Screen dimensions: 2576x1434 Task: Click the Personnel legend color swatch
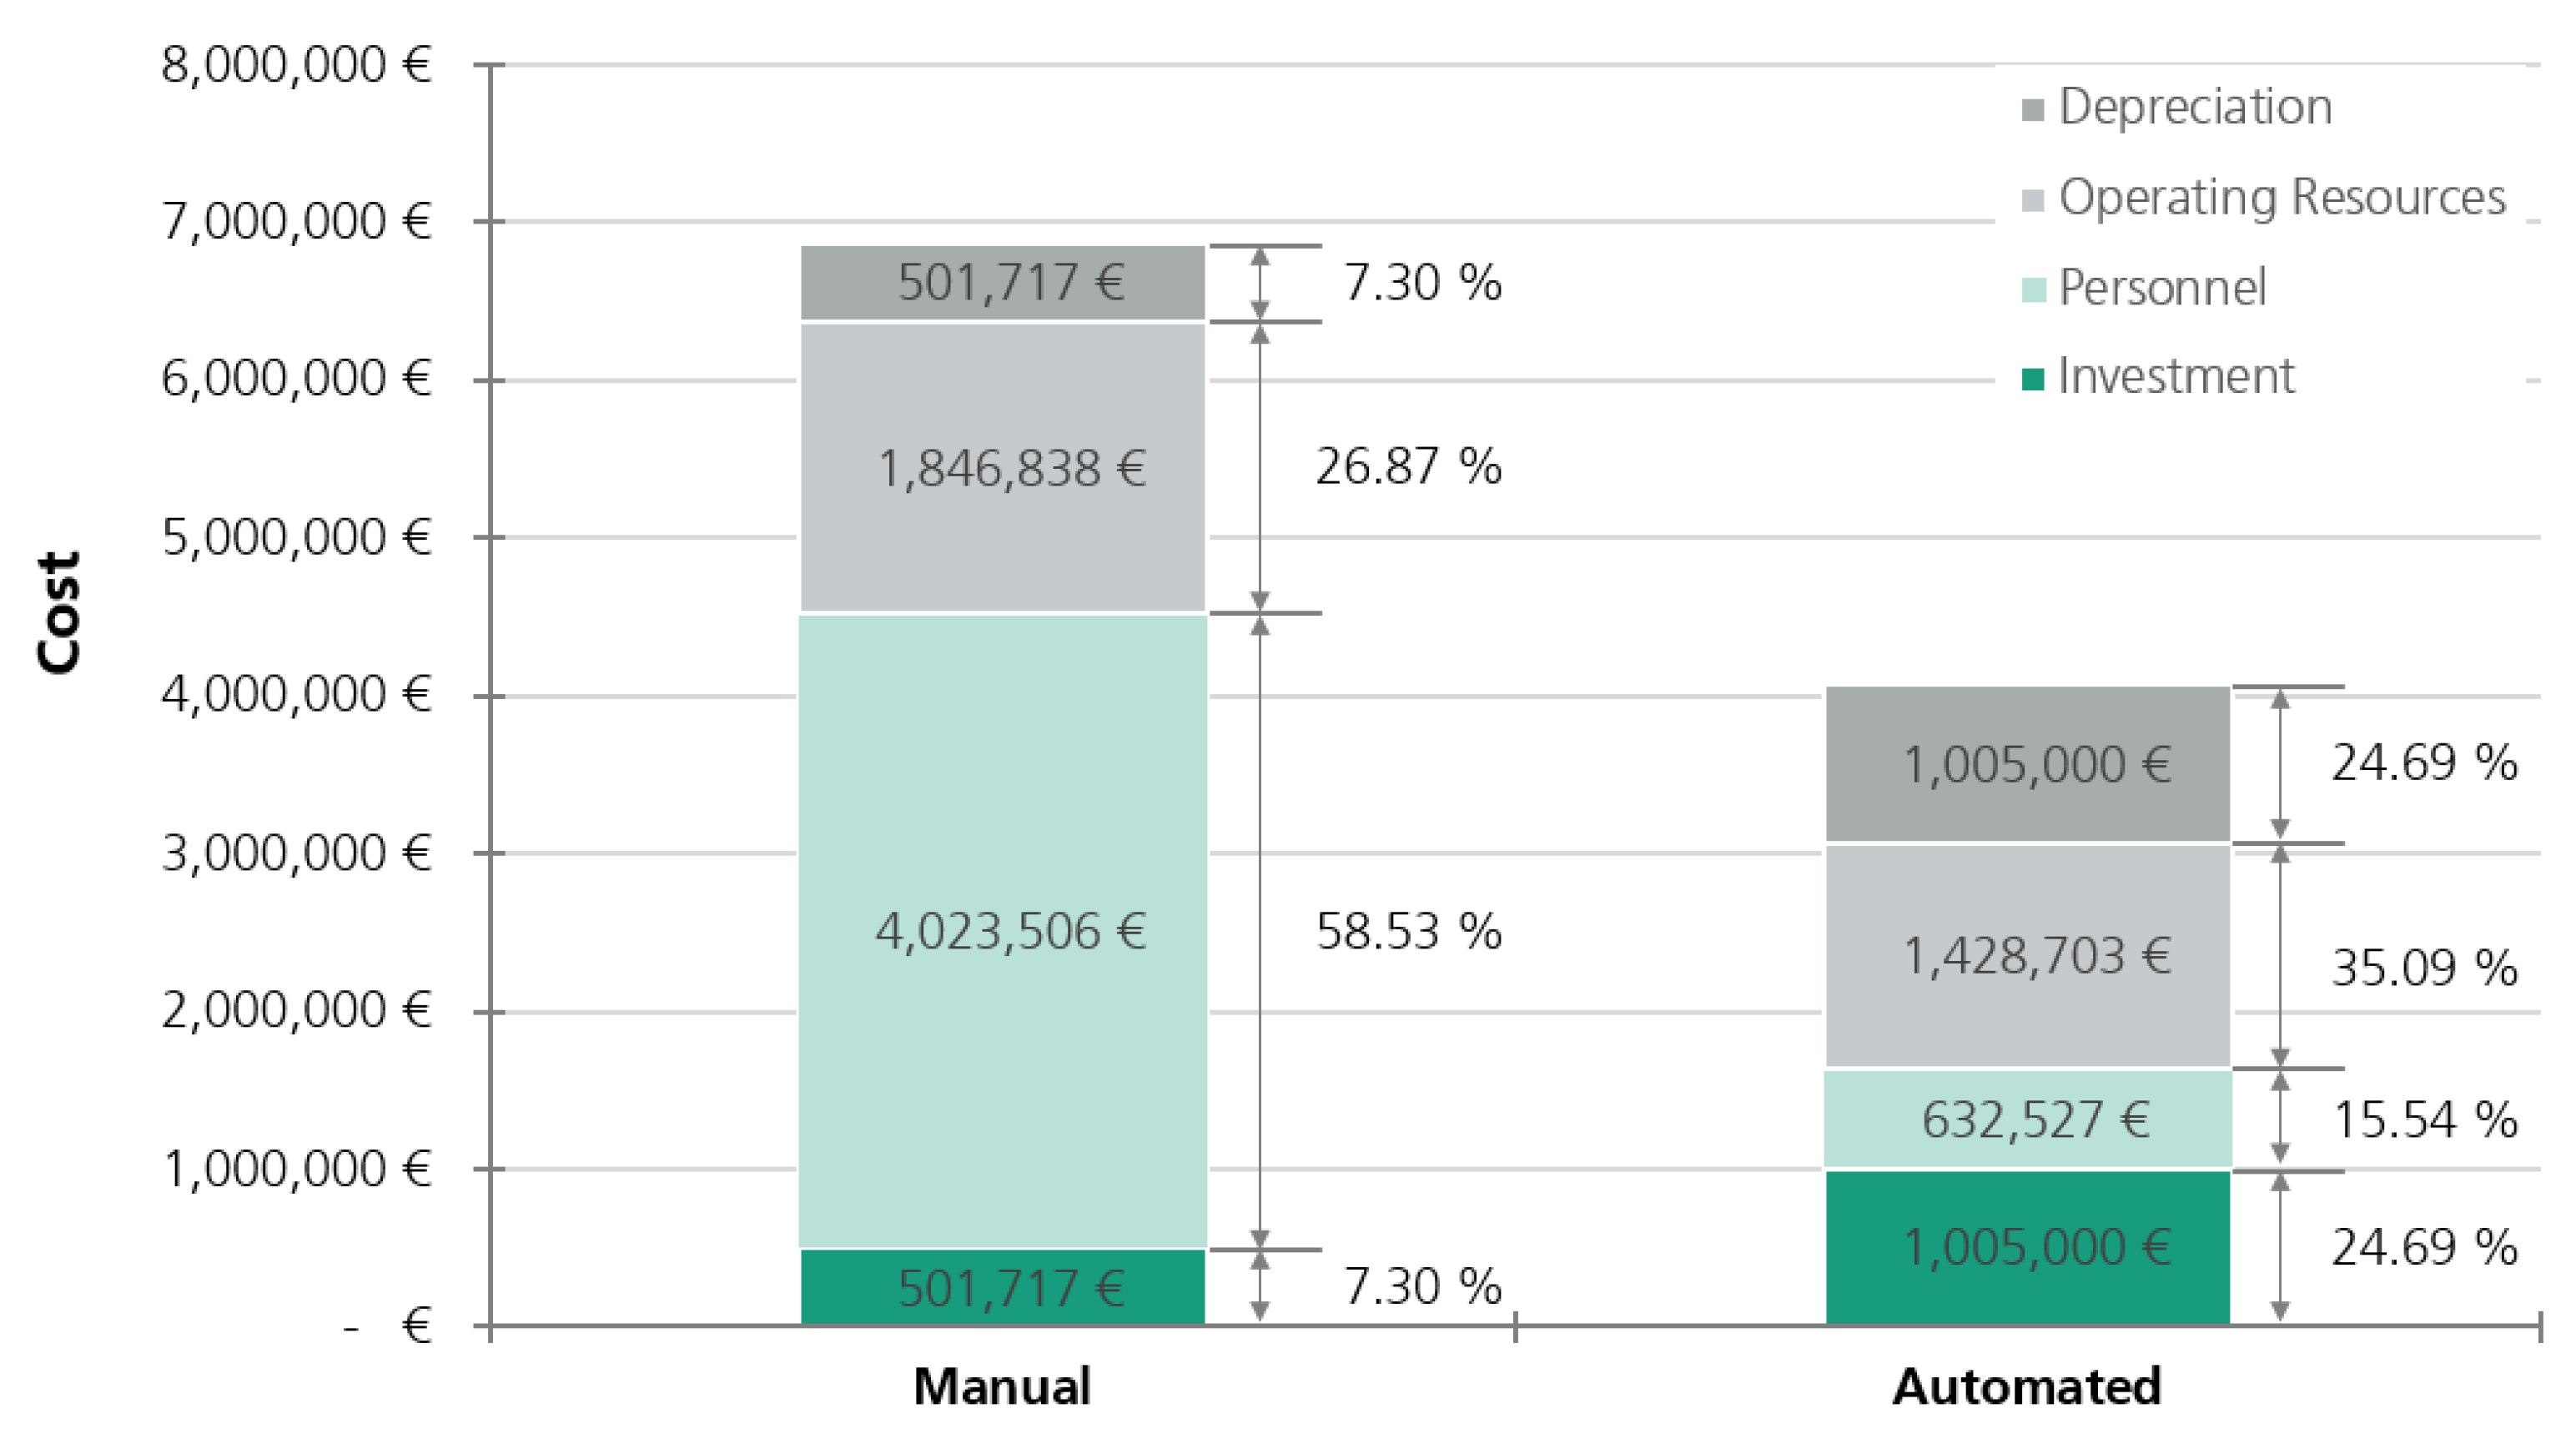pyautogui.click(x=2032, y=290)
